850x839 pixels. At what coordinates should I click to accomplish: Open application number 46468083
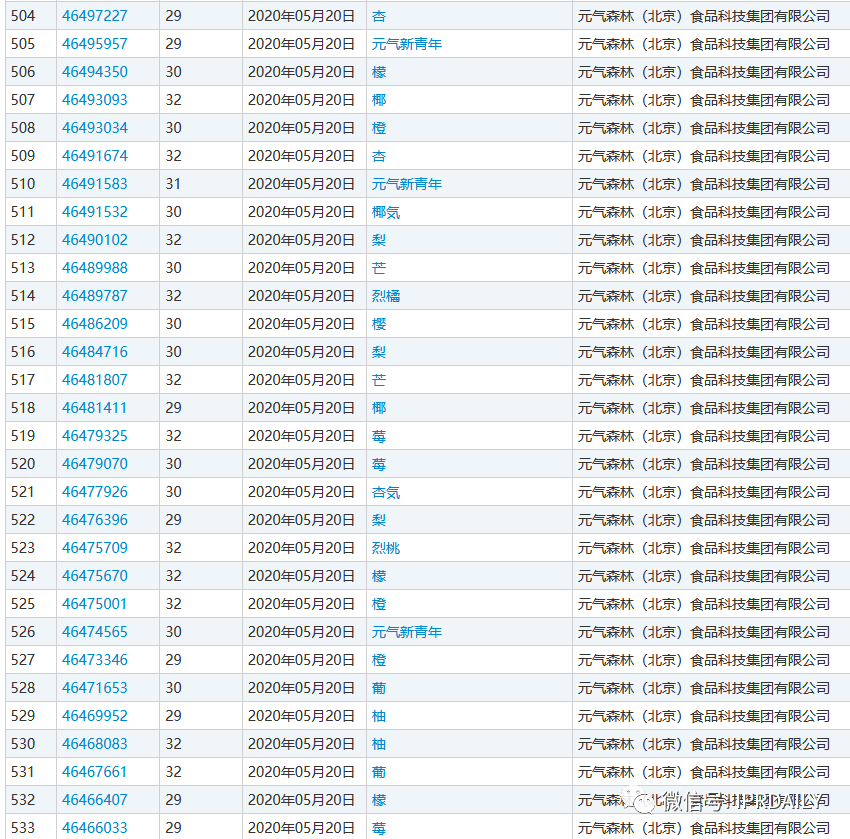pyautogui.click(x=95, y=744)
